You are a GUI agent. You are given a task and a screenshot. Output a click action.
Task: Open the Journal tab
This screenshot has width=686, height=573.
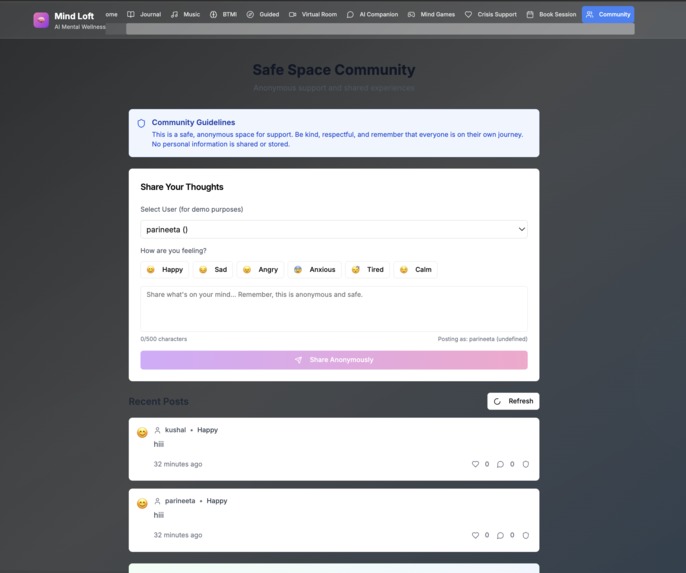click(144, 14)
